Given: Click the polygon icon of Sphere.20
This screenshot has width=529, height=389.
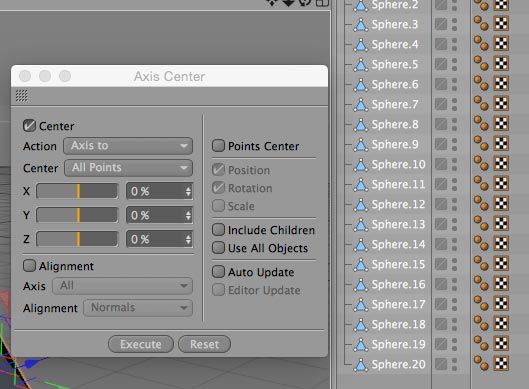Looking at the screenshot, I should 361,365.
